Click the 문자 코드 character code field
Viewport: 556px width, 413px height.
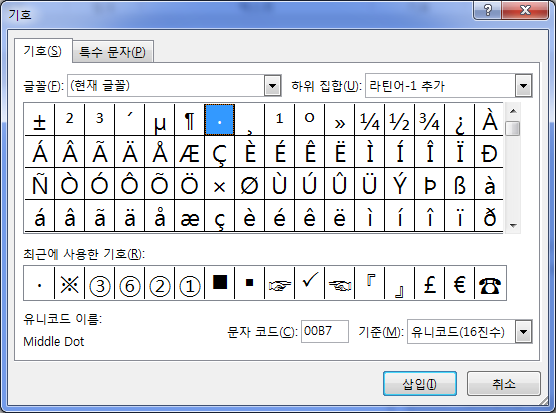click(x=324, y=331)
